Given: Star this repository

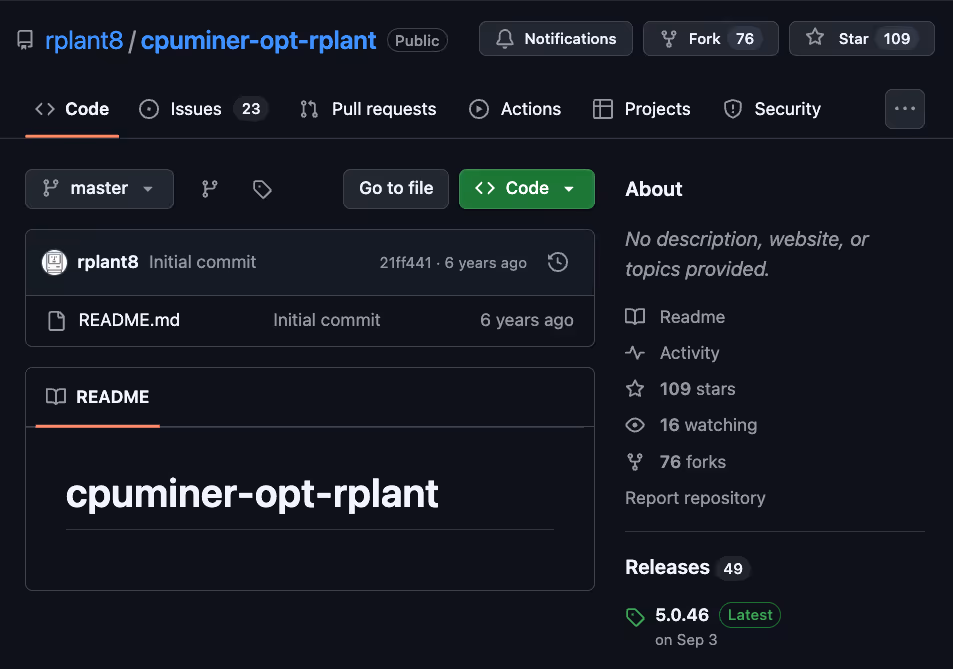Looking at the screenshot, I should pyautogui.click(x=861, y=39).
